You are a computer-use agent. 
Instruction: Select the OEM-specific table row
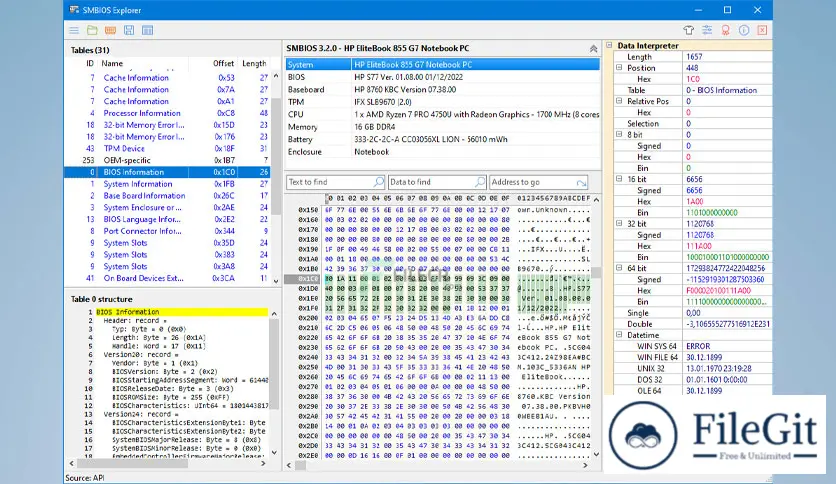[x=167, y=160]
